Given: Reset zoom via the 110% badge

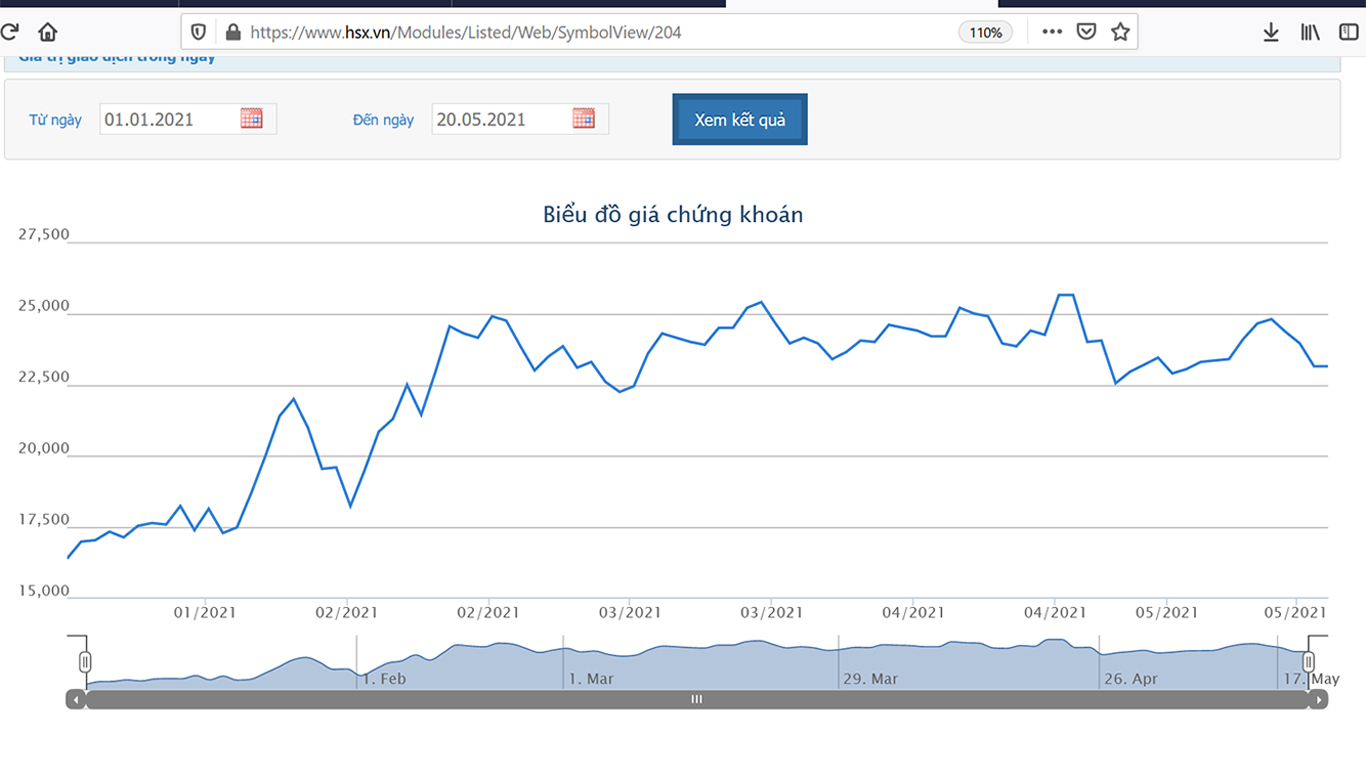Looking at the screenshot, I should point(985,32).
